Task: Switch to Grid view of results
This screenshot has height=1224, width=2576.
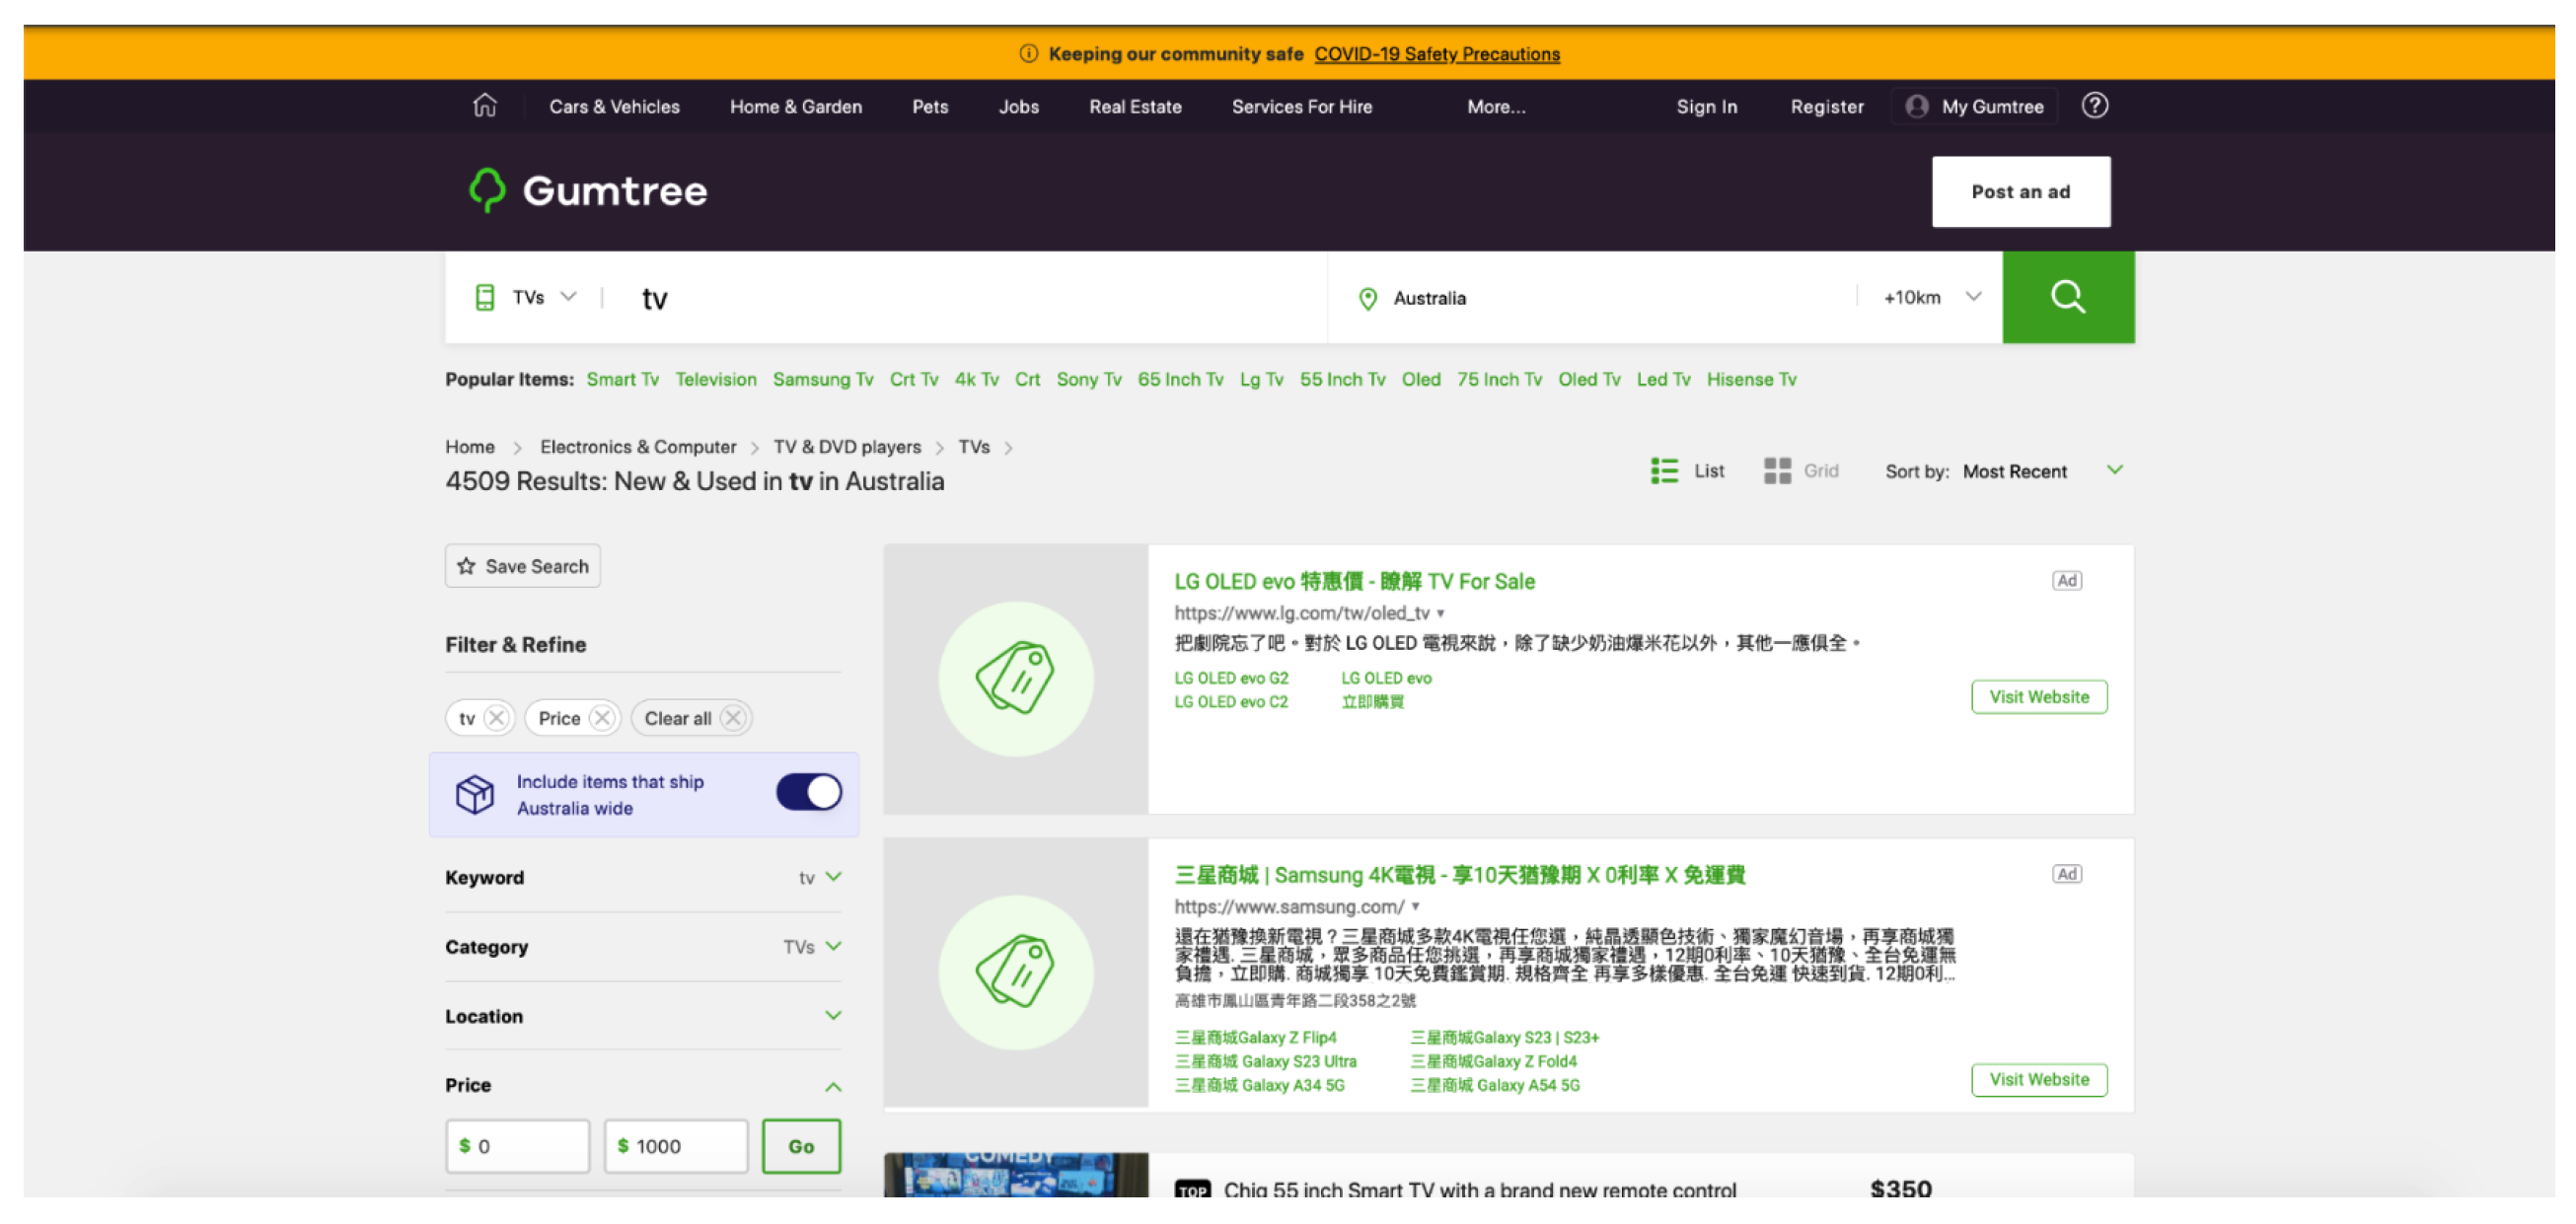Action: tap(1803, 470)
